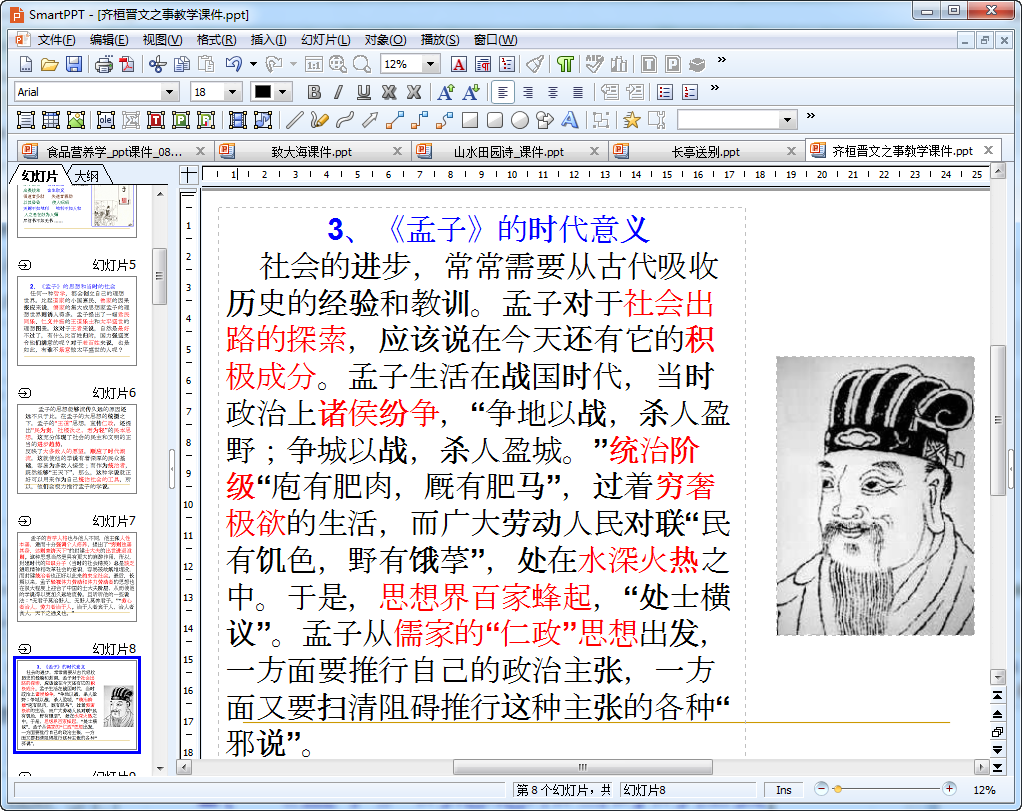The width and height of the screenshot is (1022, 811).
Task: Click the increase font size icon
Action: click(x=446, y=92)
